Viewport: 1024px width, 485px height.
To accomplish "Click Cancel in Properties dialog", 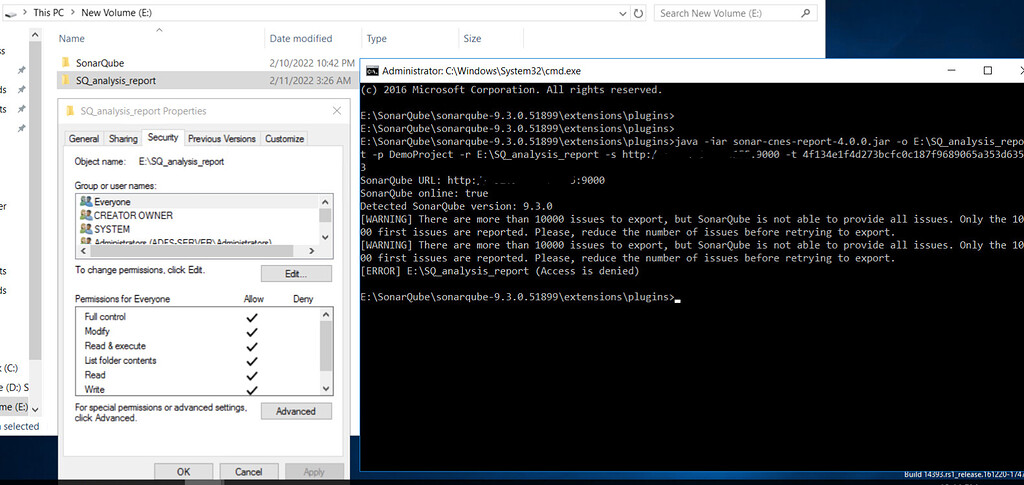I will (248, 471).
